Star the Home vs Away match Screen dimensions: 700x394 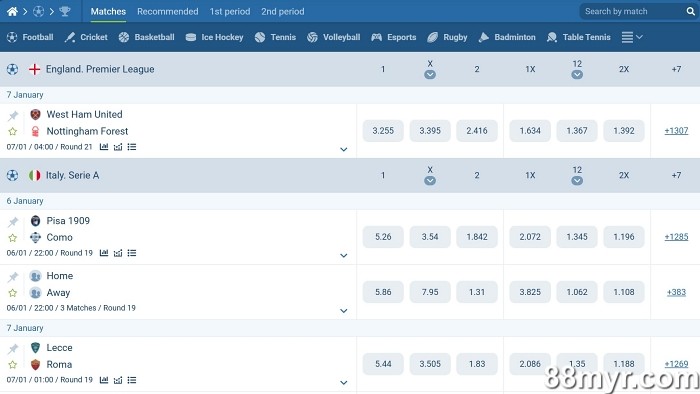(12, 293)
